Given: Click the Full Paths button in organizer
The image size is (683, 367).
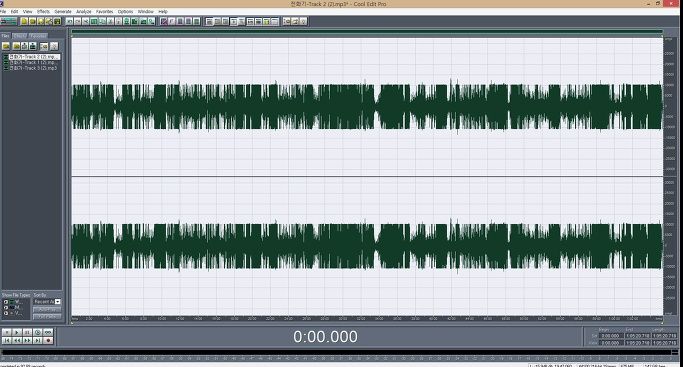Looking at the screenshot, I should [x=47, y=316].
